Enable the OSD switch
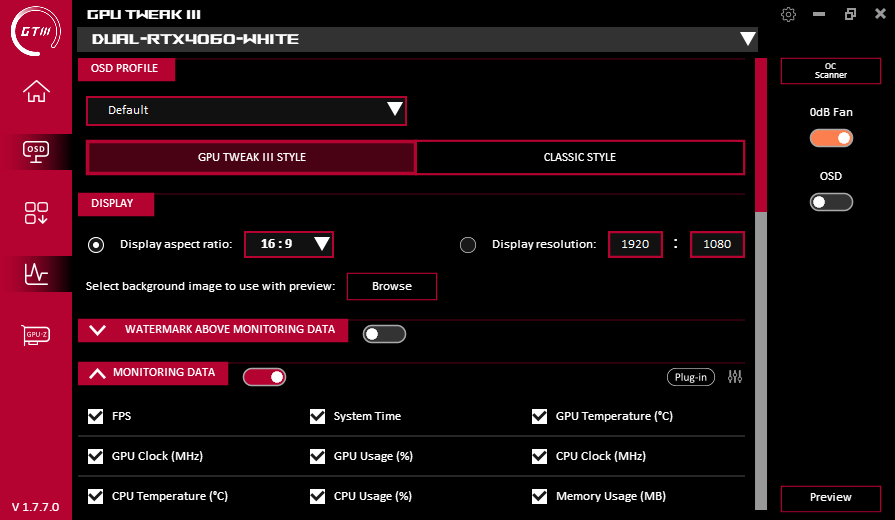The height and width of the screenshot is (520, 895). coord(831,202)
